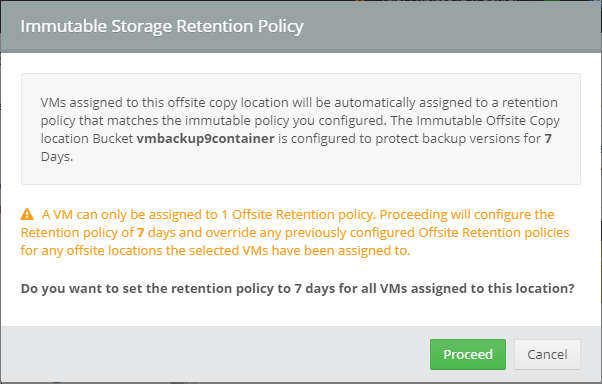
Task: Click the green Proceed button
Action: (x=468, y=354)
